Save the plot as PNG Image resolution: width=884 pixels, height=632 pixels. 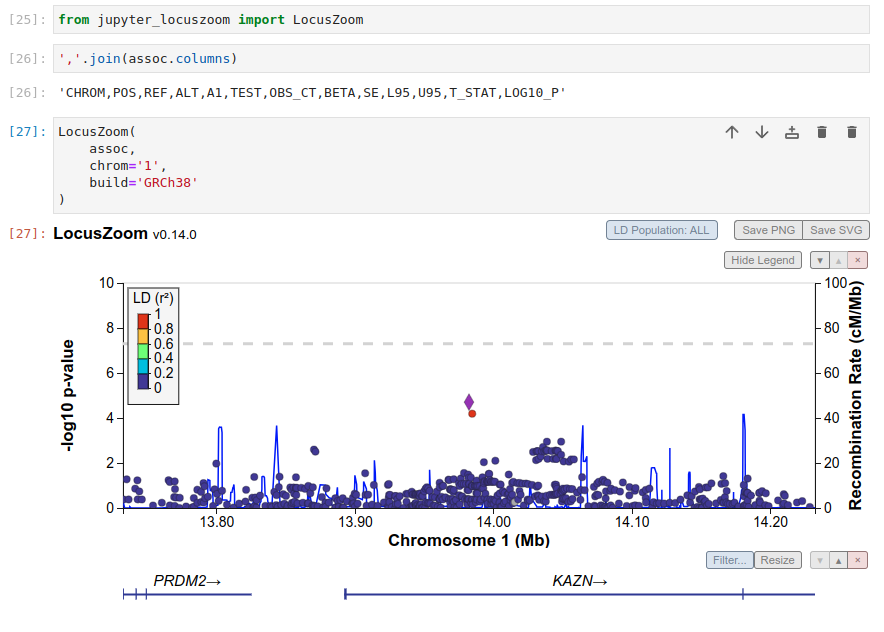pos(768,230)
